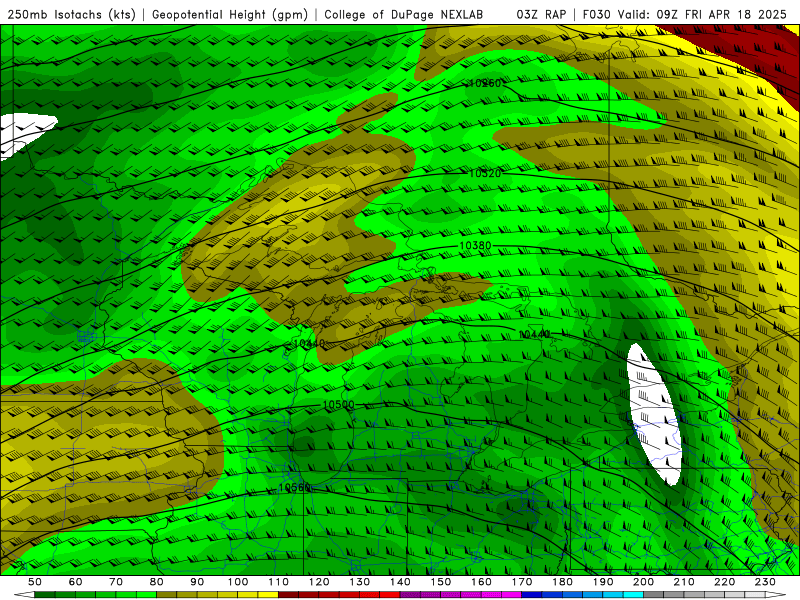The image size is (800, 600).
Task: Click the legend value label 70
Action: tap(116, 582)
